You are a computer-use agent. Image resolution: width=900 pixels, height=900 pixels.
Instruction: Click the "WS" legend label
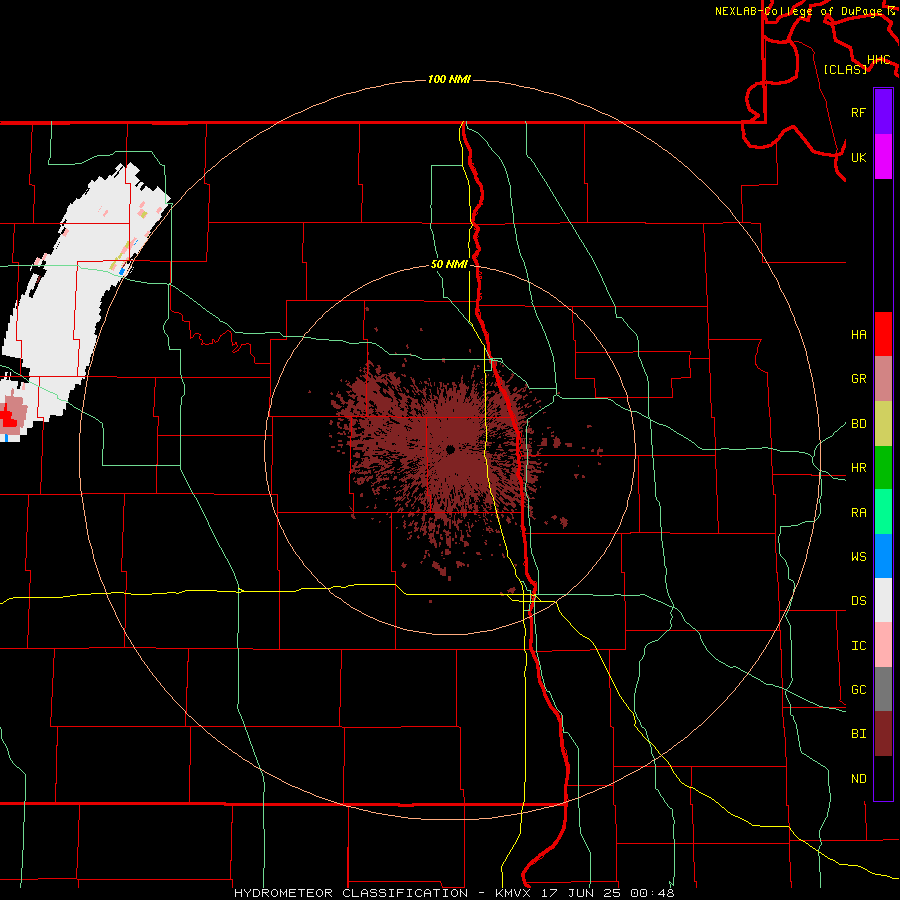click(858, 557)
